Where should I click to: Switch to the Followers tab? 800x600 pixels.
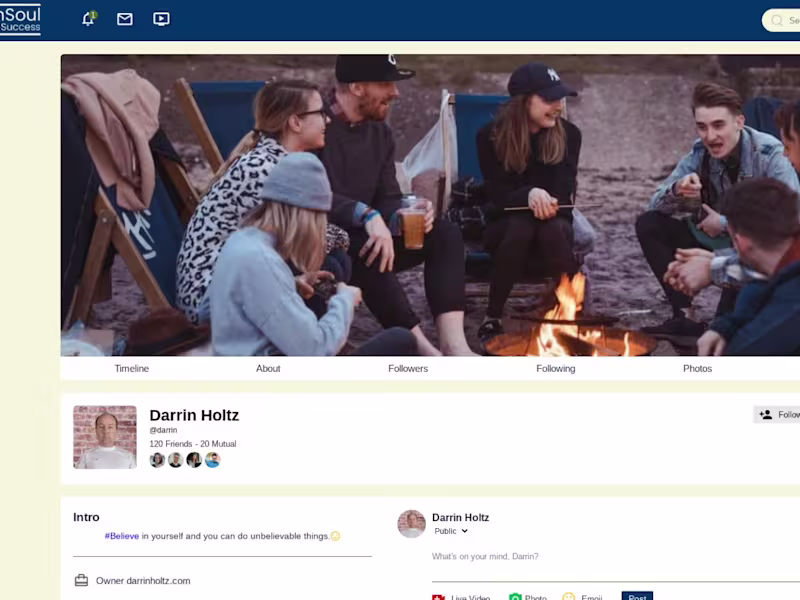408,368
